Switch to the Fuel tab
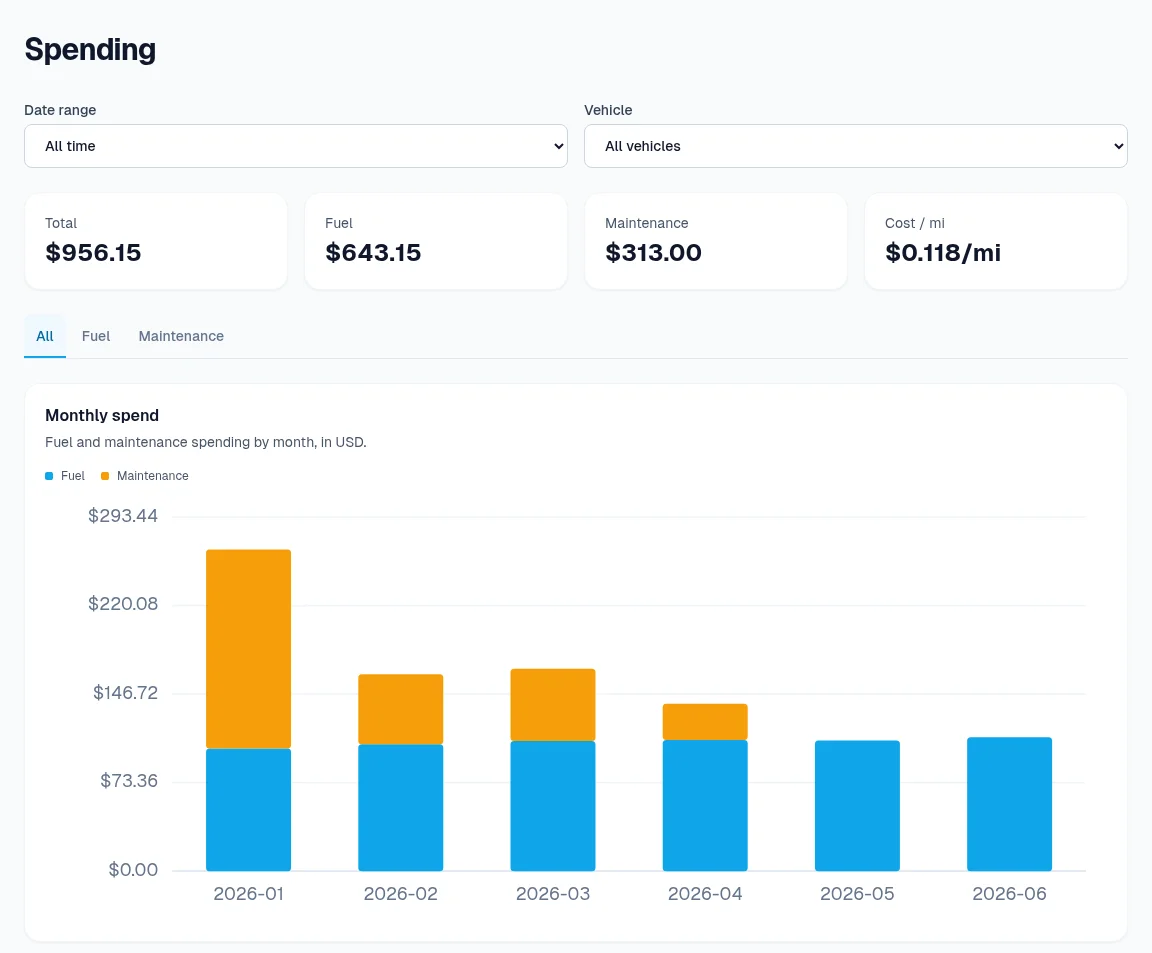The width and height of the screenshot is (1152, 953). 96,336
